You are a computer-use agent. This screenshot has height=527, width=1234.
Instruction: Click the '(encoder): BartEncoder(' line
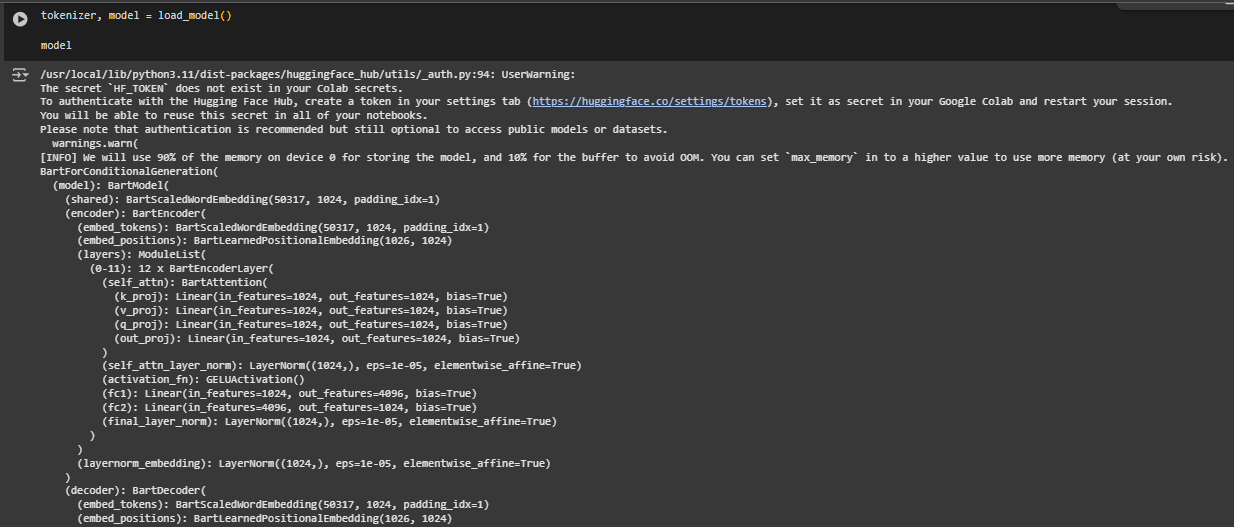click(135, 214)
